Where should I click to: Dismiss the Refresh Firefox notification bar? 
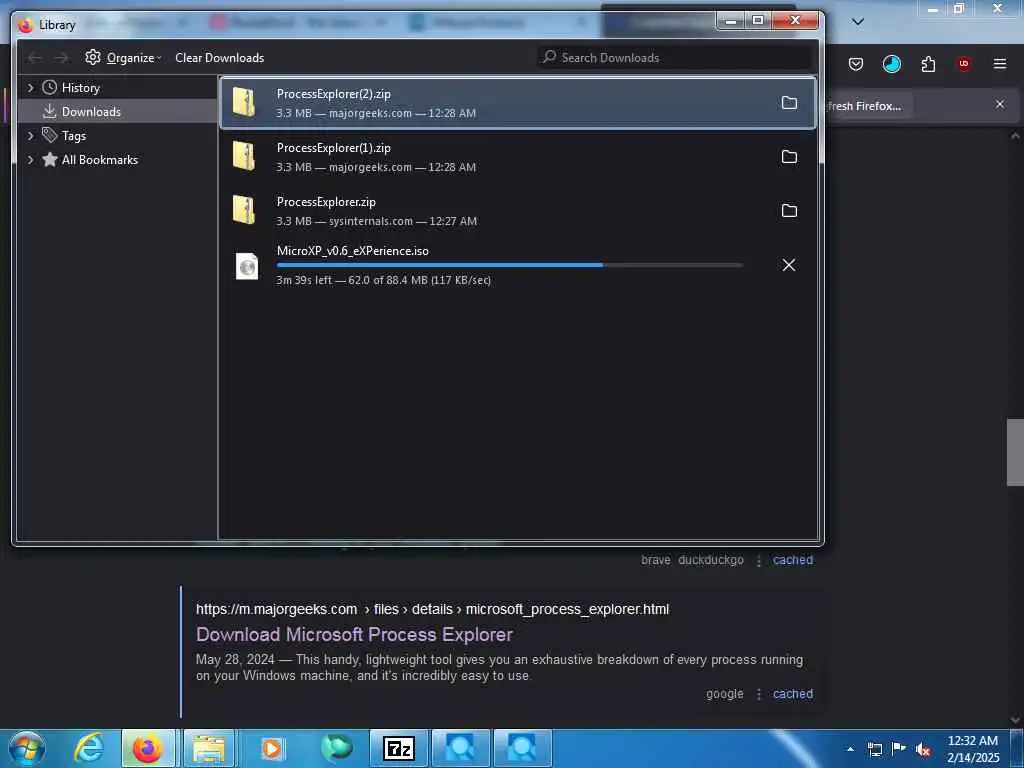[x=1000, y=104]
